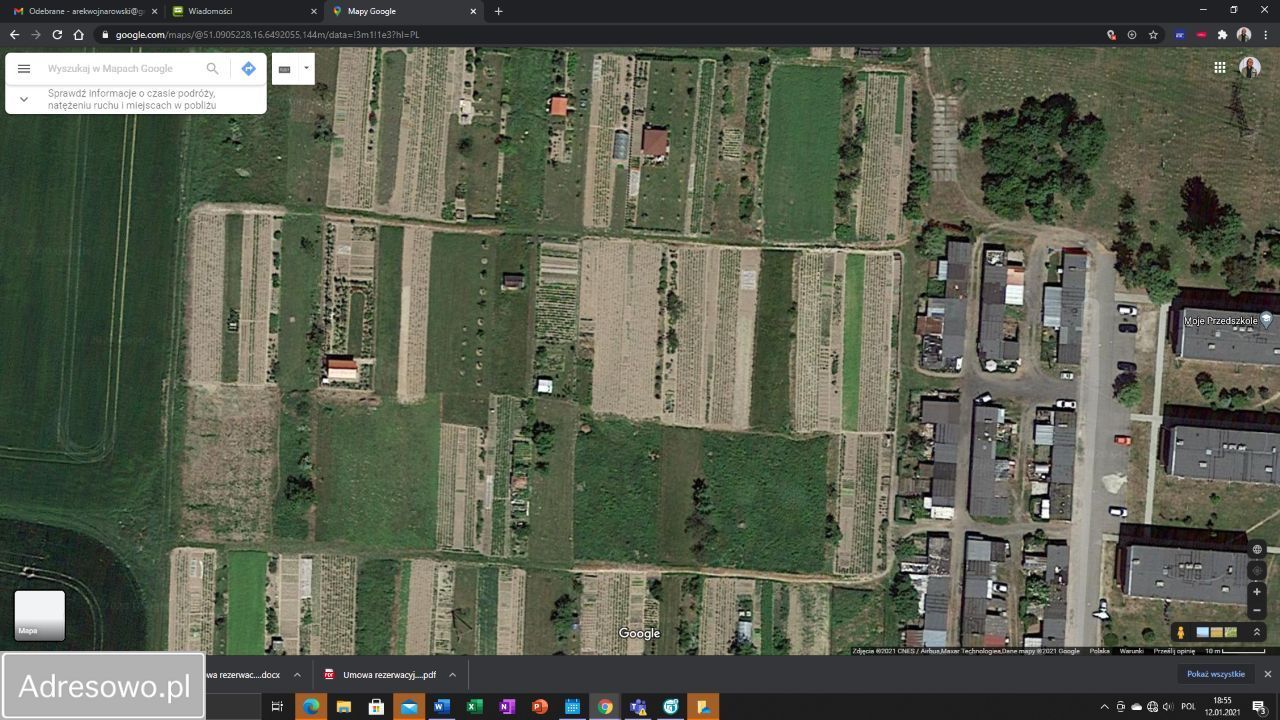Expand the imagery panel with double chevron
Screen dimensions: 1280x720
1257,632
